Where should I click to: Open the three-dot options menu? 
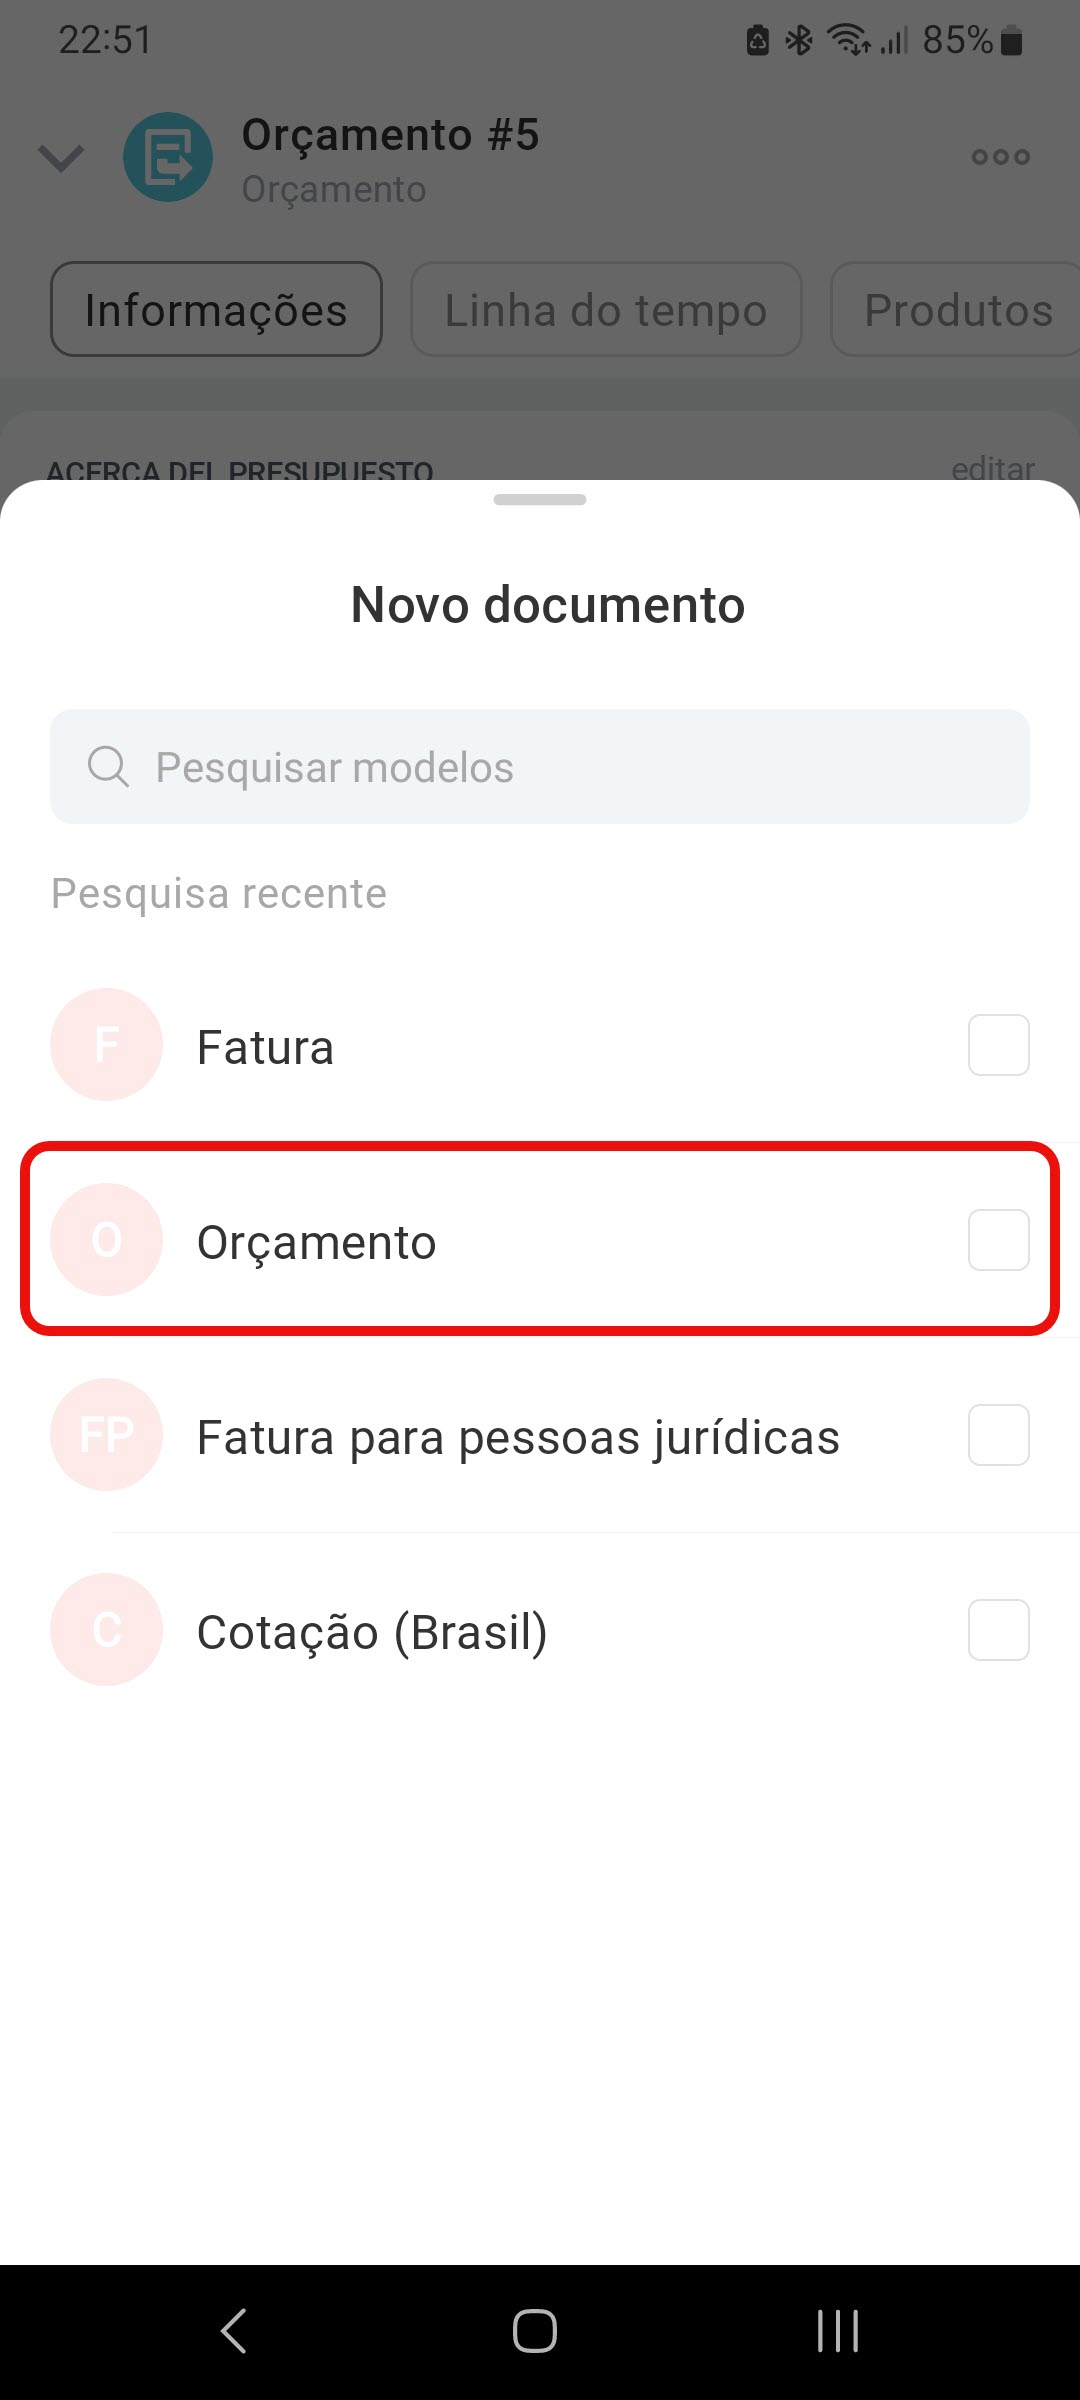(x=1000, y=157)
